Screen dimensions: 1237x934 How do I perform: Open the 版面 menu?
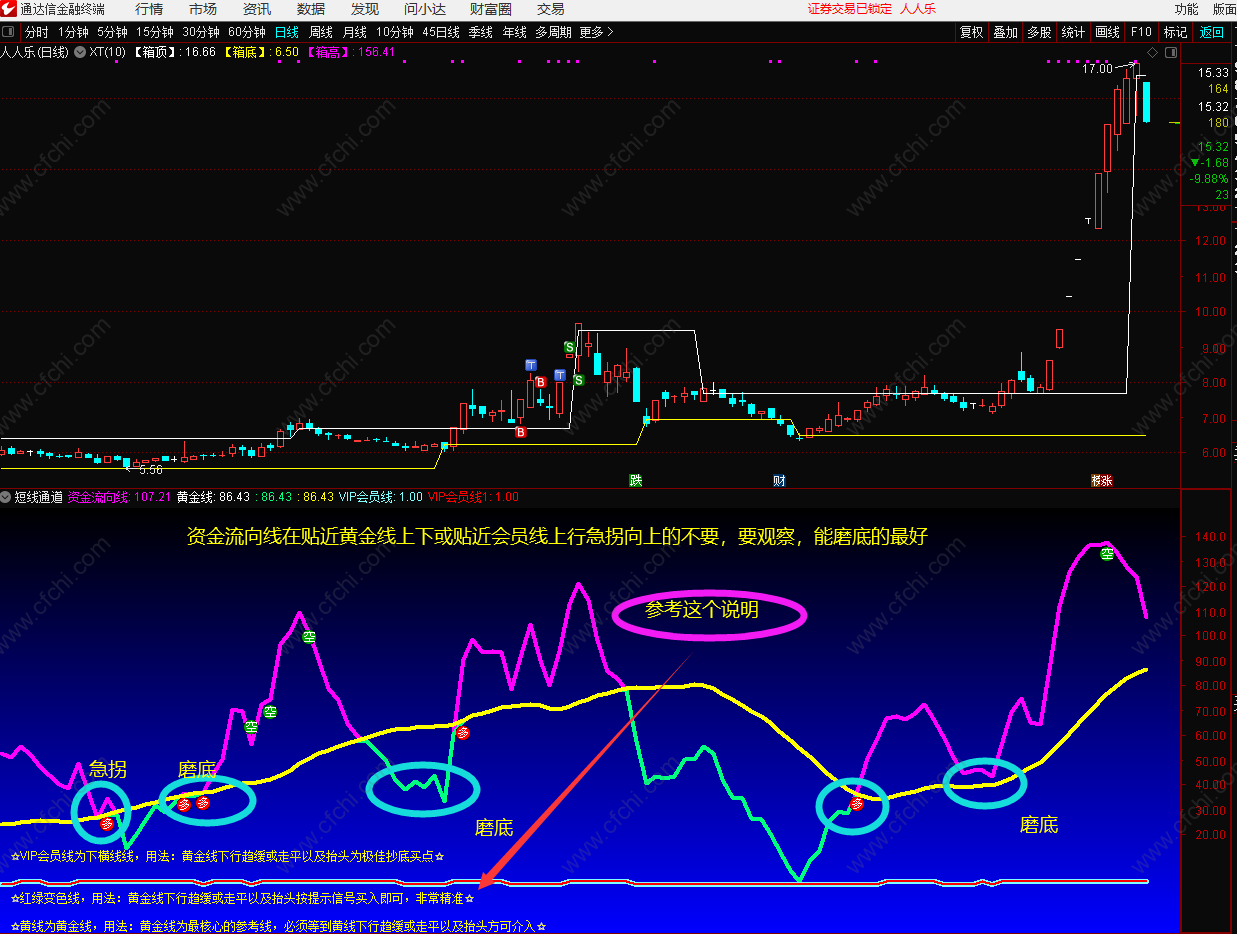pyautogui.click(x=1224, y=9)
